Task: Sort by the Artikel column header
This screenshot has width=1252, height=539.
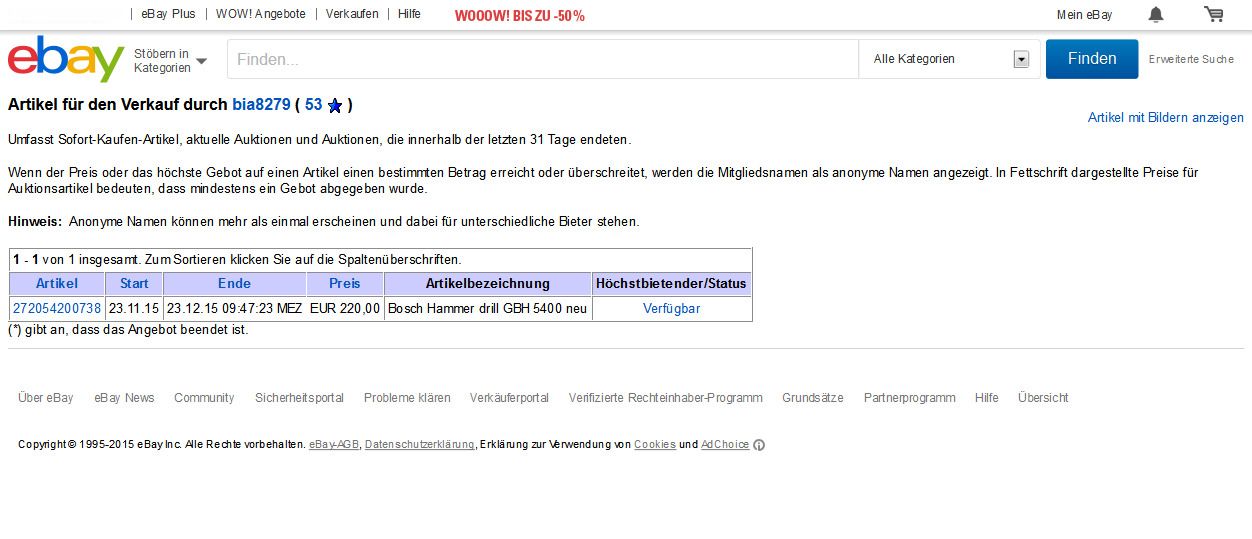Action: (x=57, y=283)
